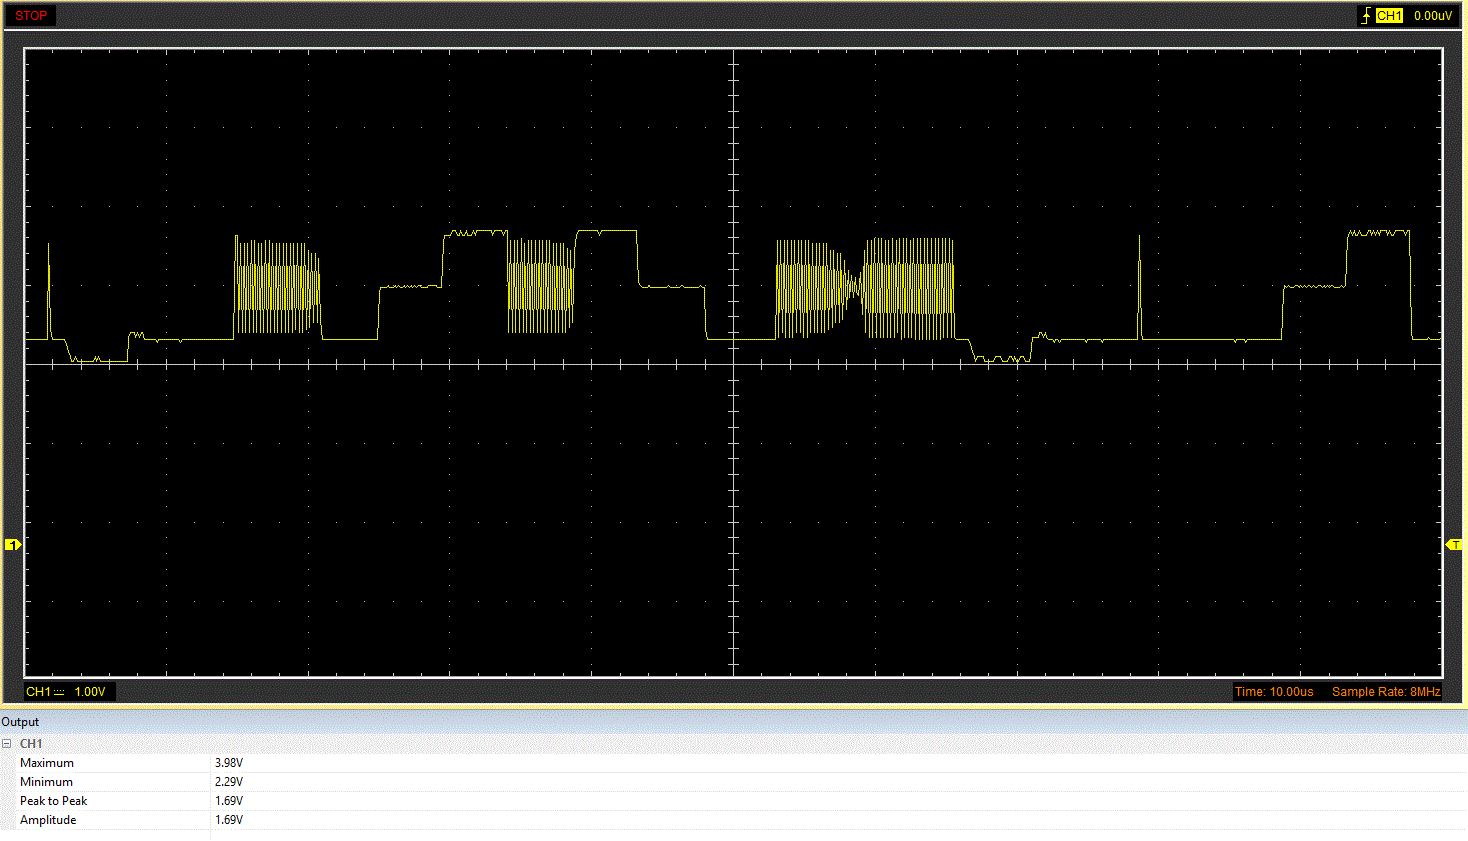Select the Amplitude measurement row

(x=734, y=820)
